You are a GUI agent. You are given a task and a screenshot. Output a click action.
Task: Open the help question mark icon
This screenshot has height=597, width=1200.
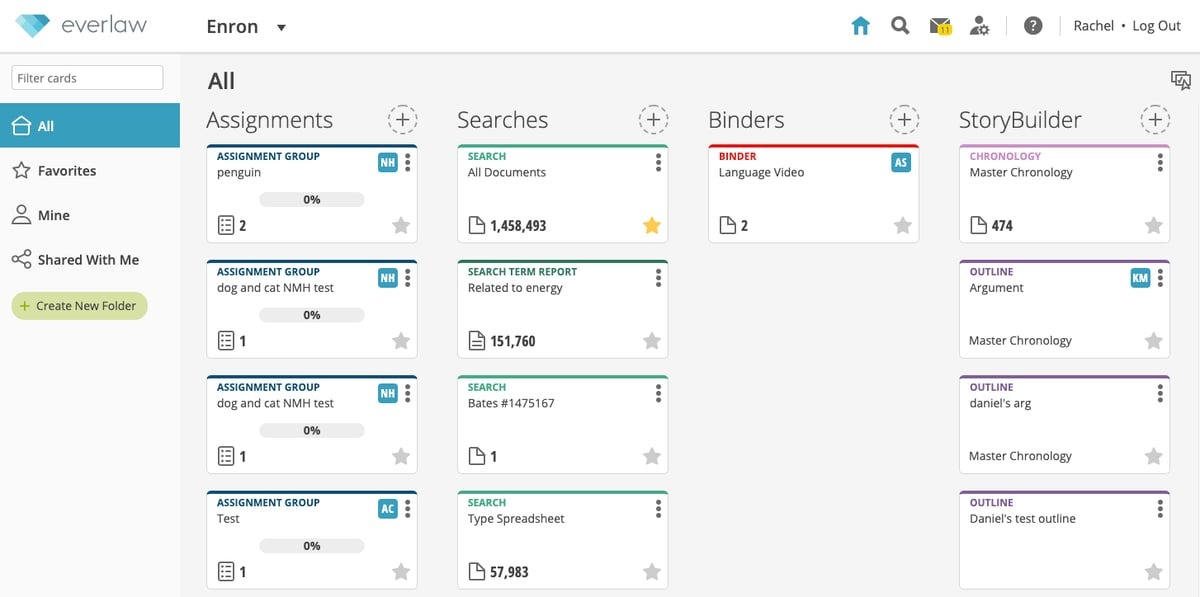pyautogui.click(x=1034, y=27)
